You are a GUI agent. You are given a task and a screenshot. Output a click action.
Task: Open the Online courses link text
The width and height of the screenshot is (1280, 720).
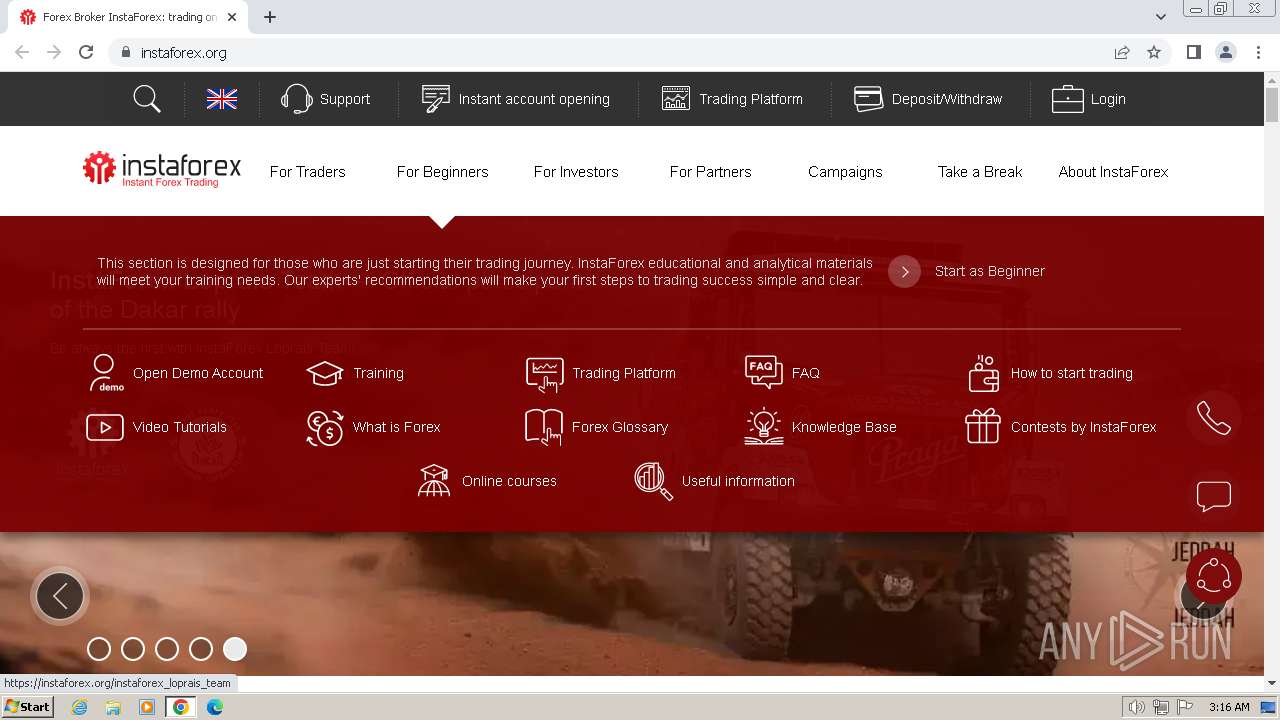509,481
